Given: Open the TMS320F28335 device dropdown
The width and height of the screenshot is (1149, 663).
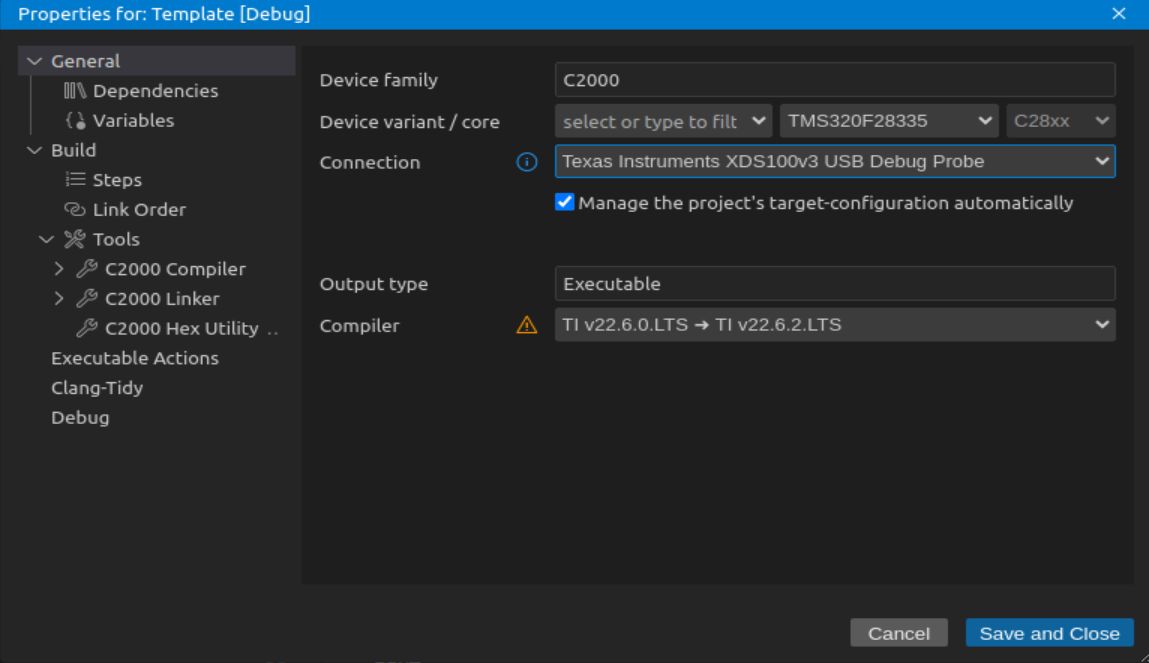Looking at the screenshot, I should 889,121.
